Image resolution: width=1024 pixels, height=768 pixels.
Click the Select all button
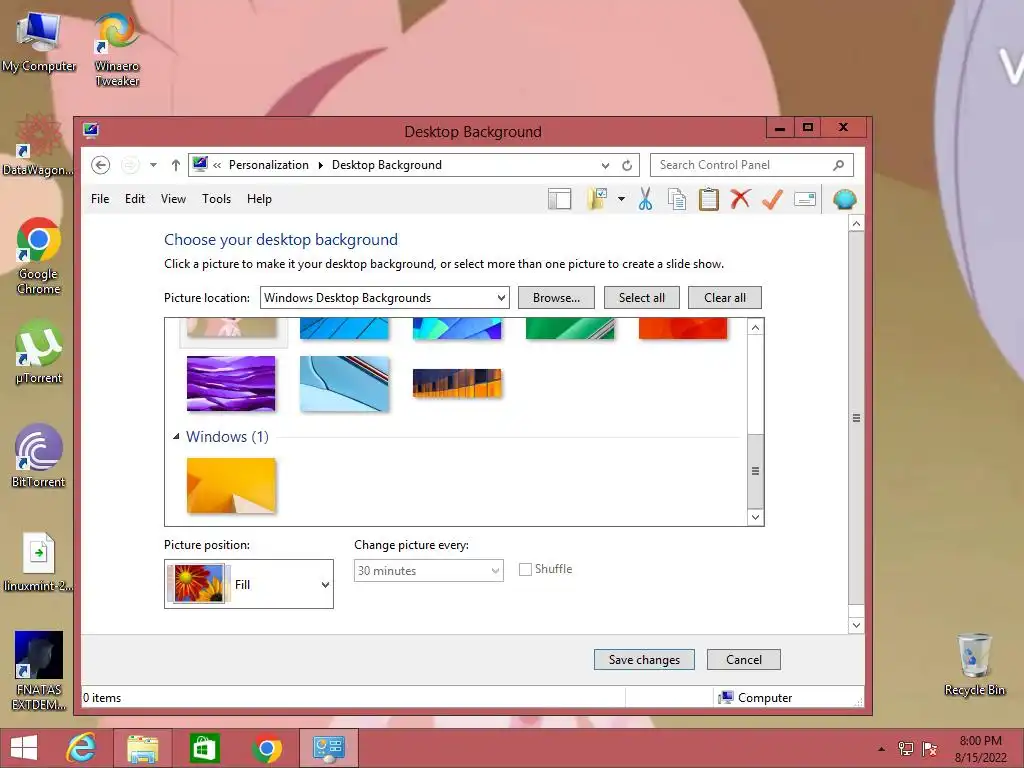(x=641, y=298)
